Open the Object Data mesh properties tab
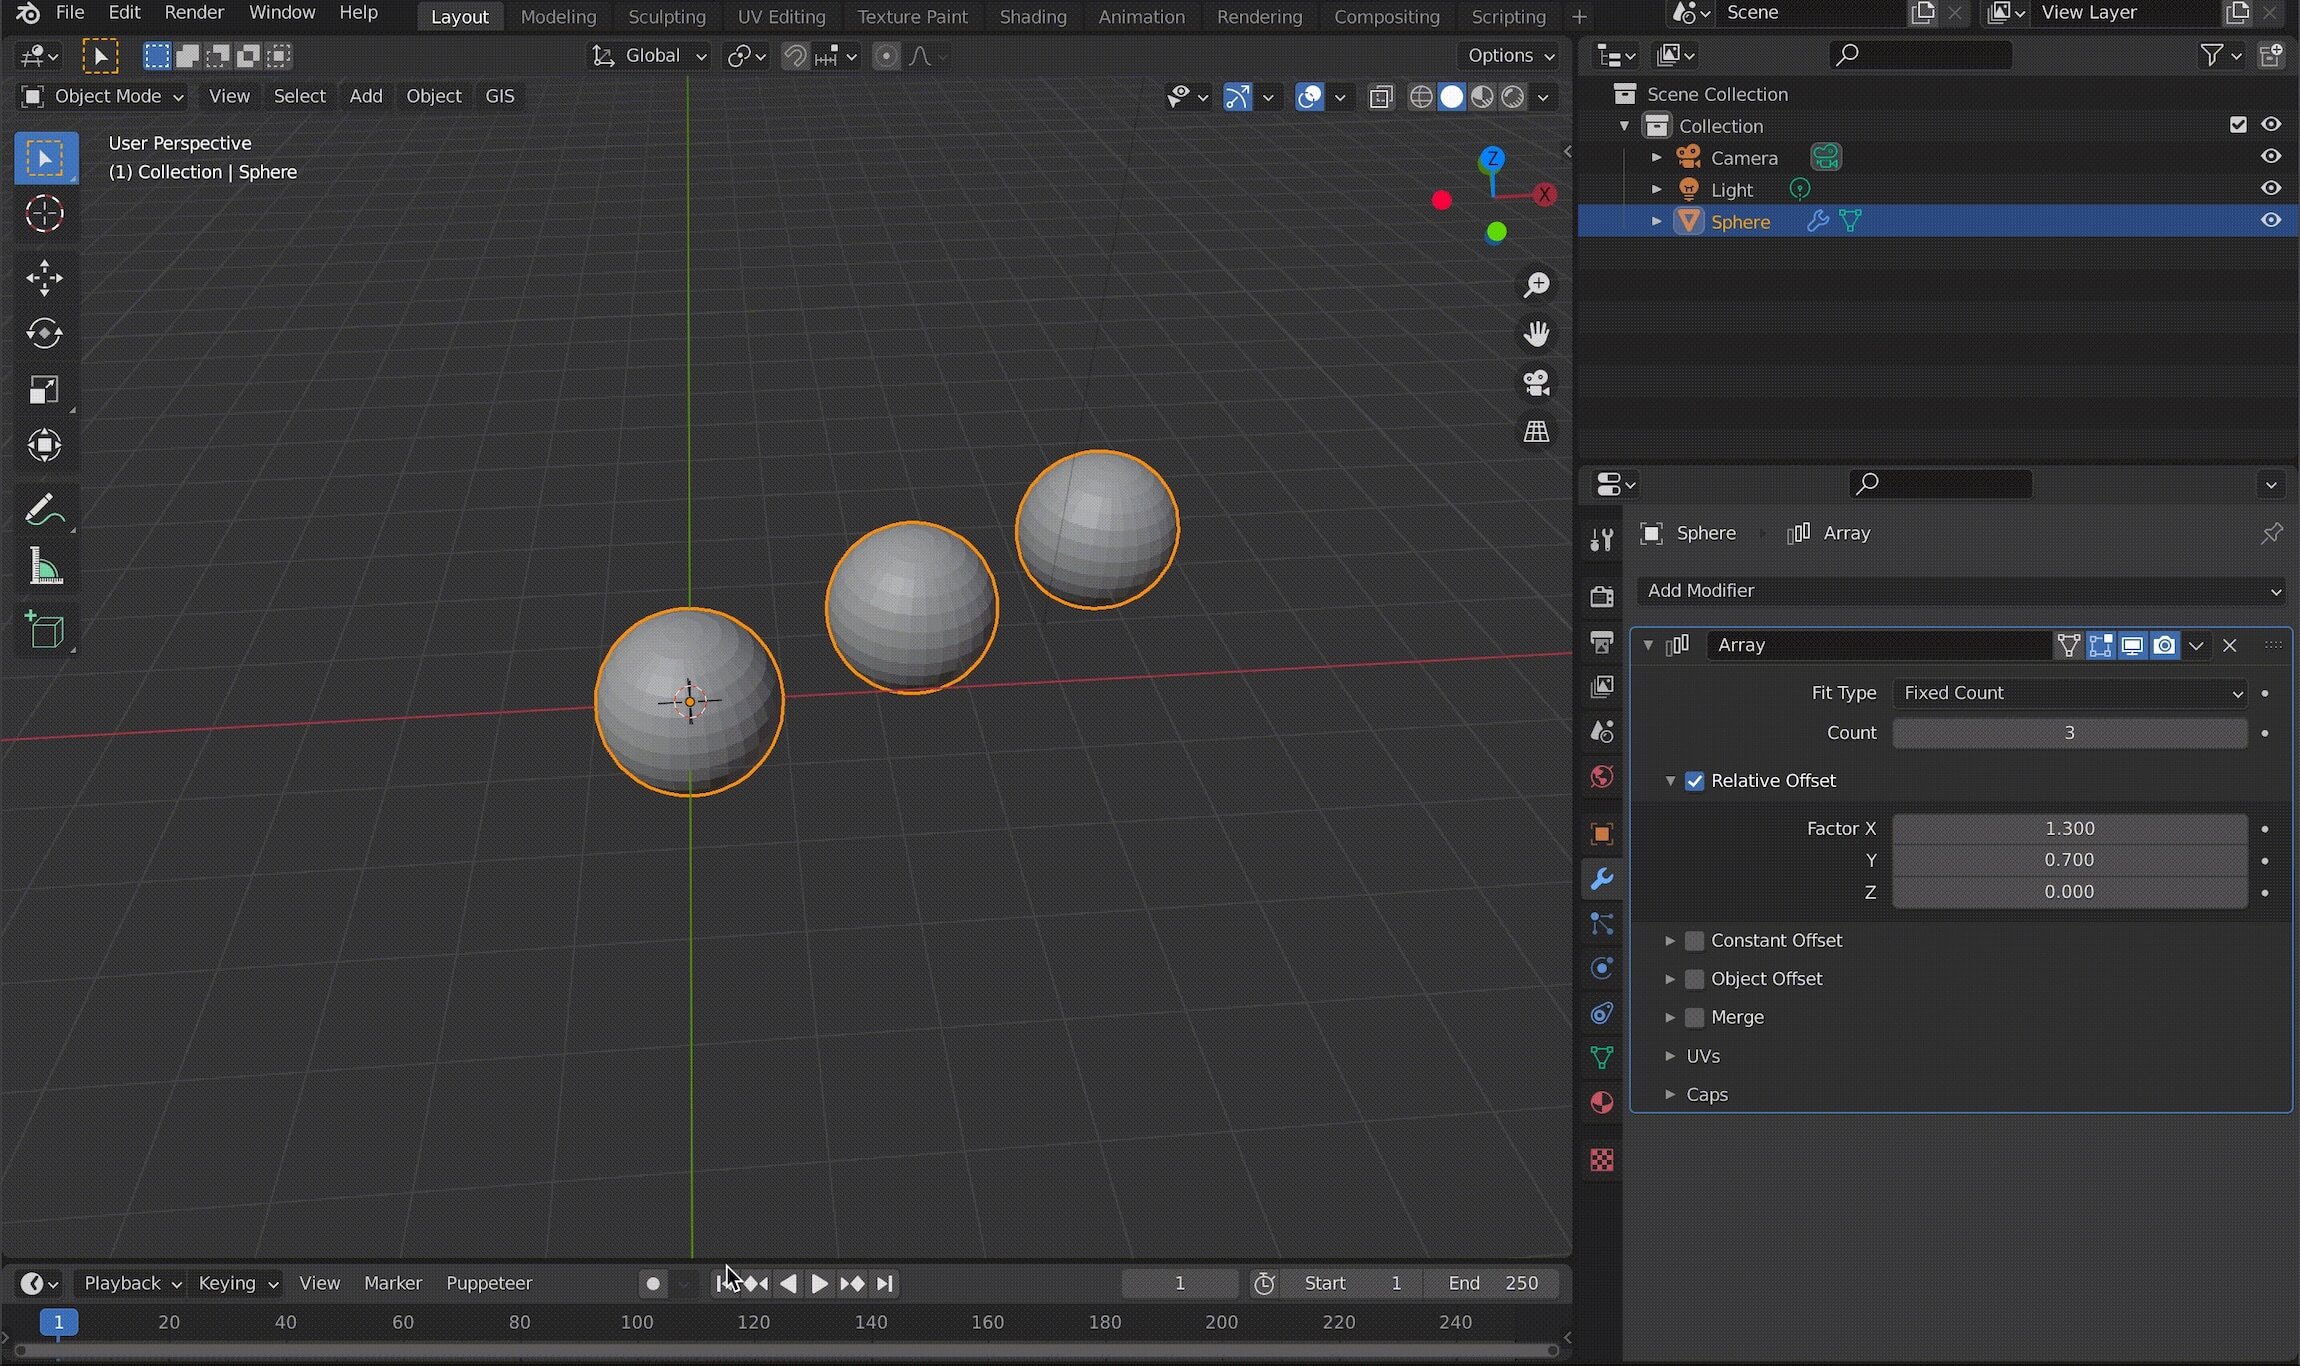 coord(1602,1058)
